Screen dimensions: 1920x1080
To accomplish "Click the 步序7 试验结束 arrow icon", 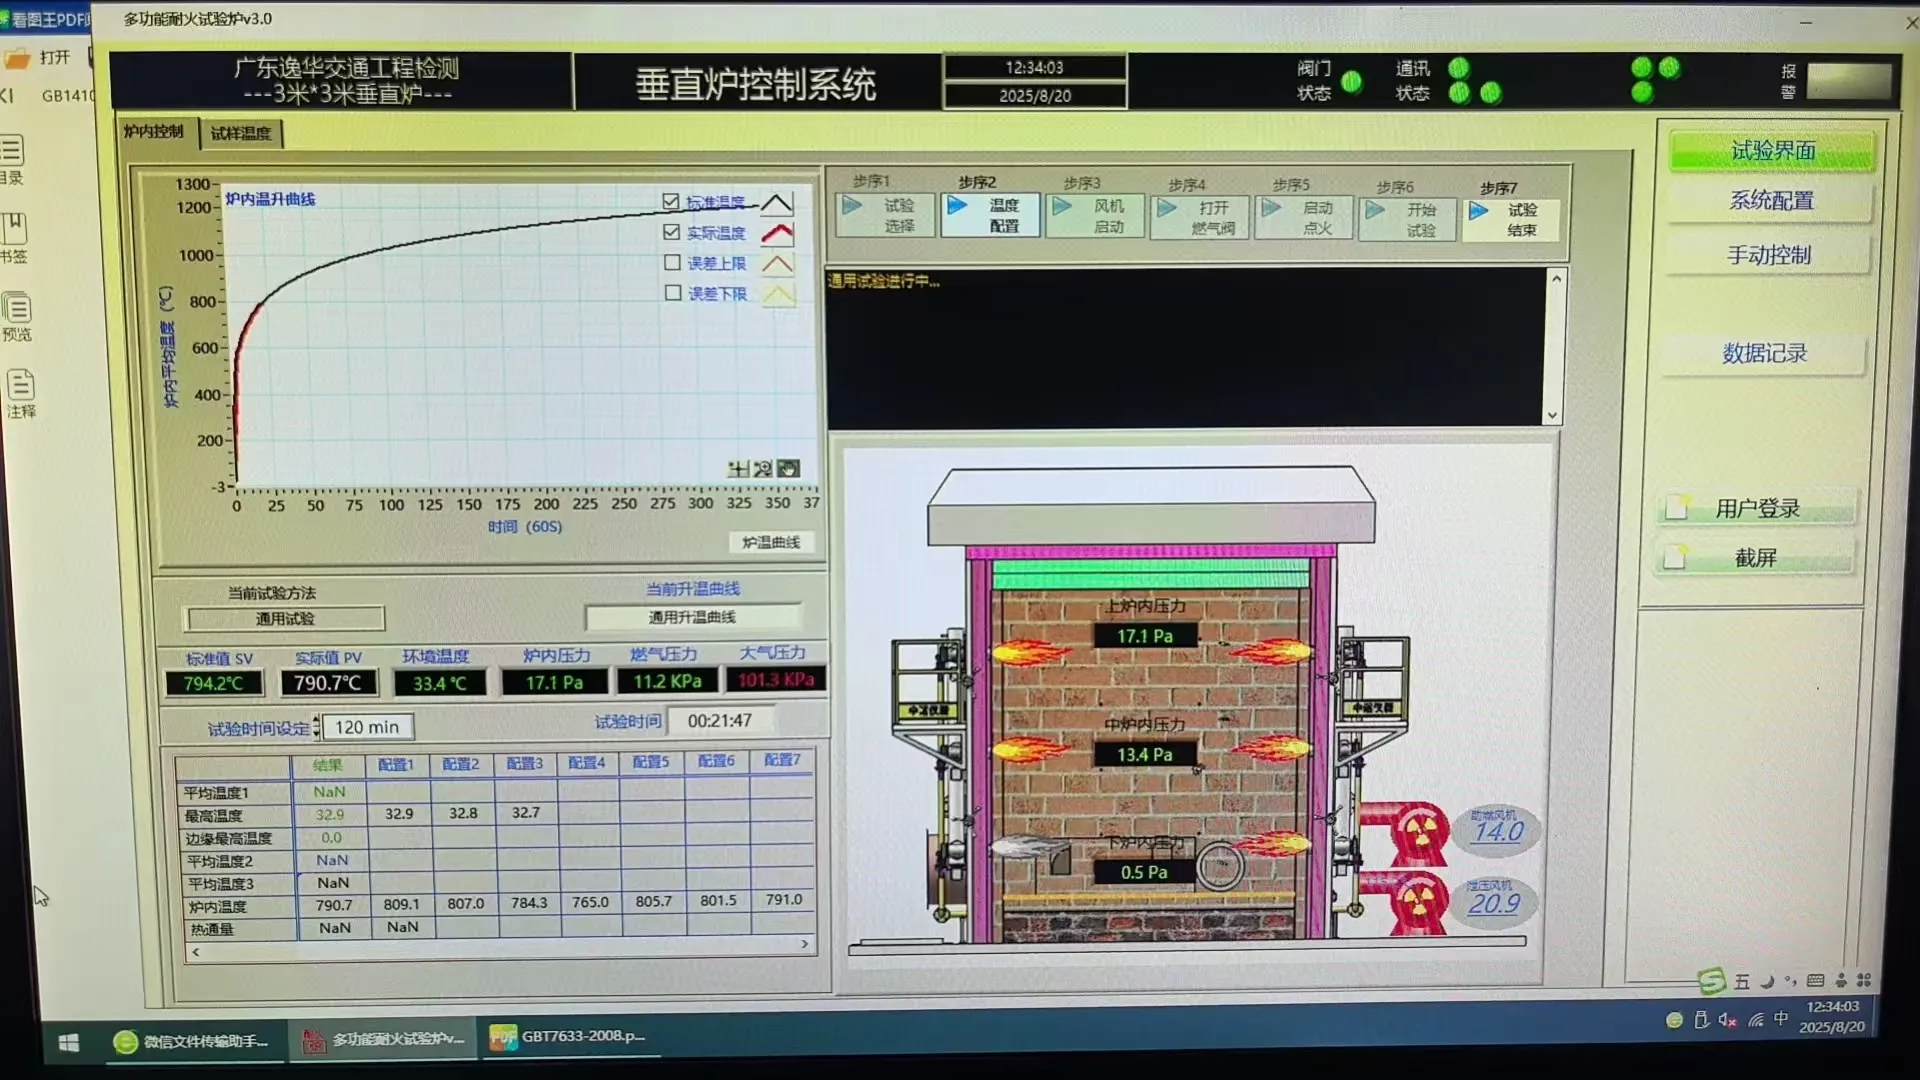I will [1479, 211].
